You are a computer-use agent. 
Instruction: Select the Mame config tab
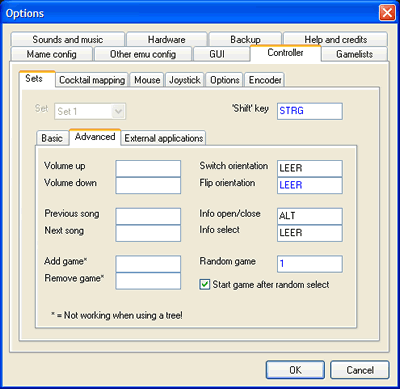[52, 54]
